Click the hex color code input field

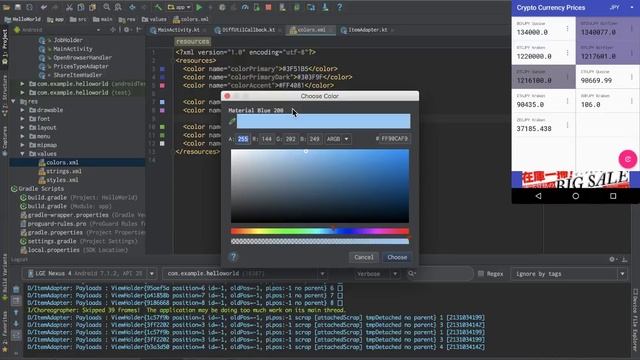395,139
